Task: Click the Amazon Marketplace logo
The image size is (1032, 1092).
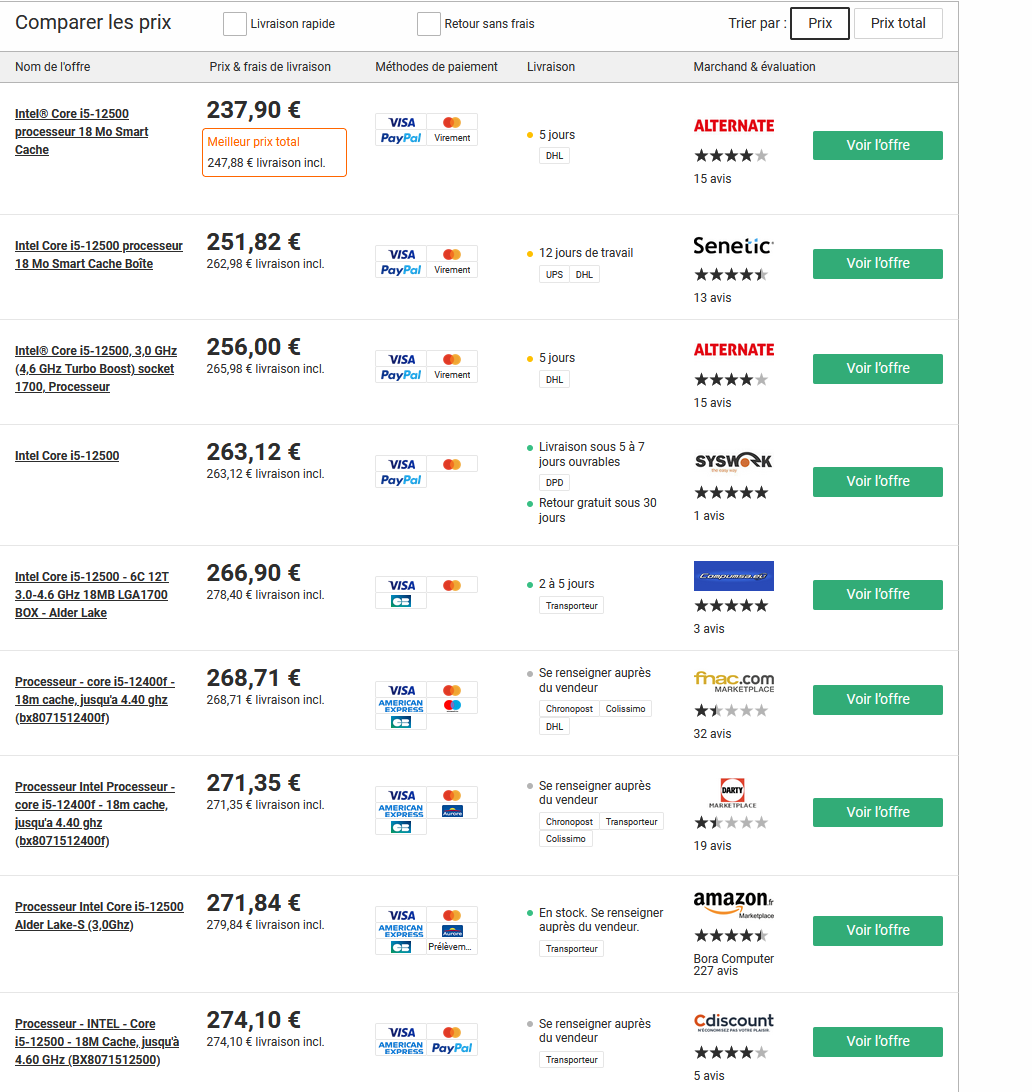Action: pyautogui.click(x=733, y=904)
